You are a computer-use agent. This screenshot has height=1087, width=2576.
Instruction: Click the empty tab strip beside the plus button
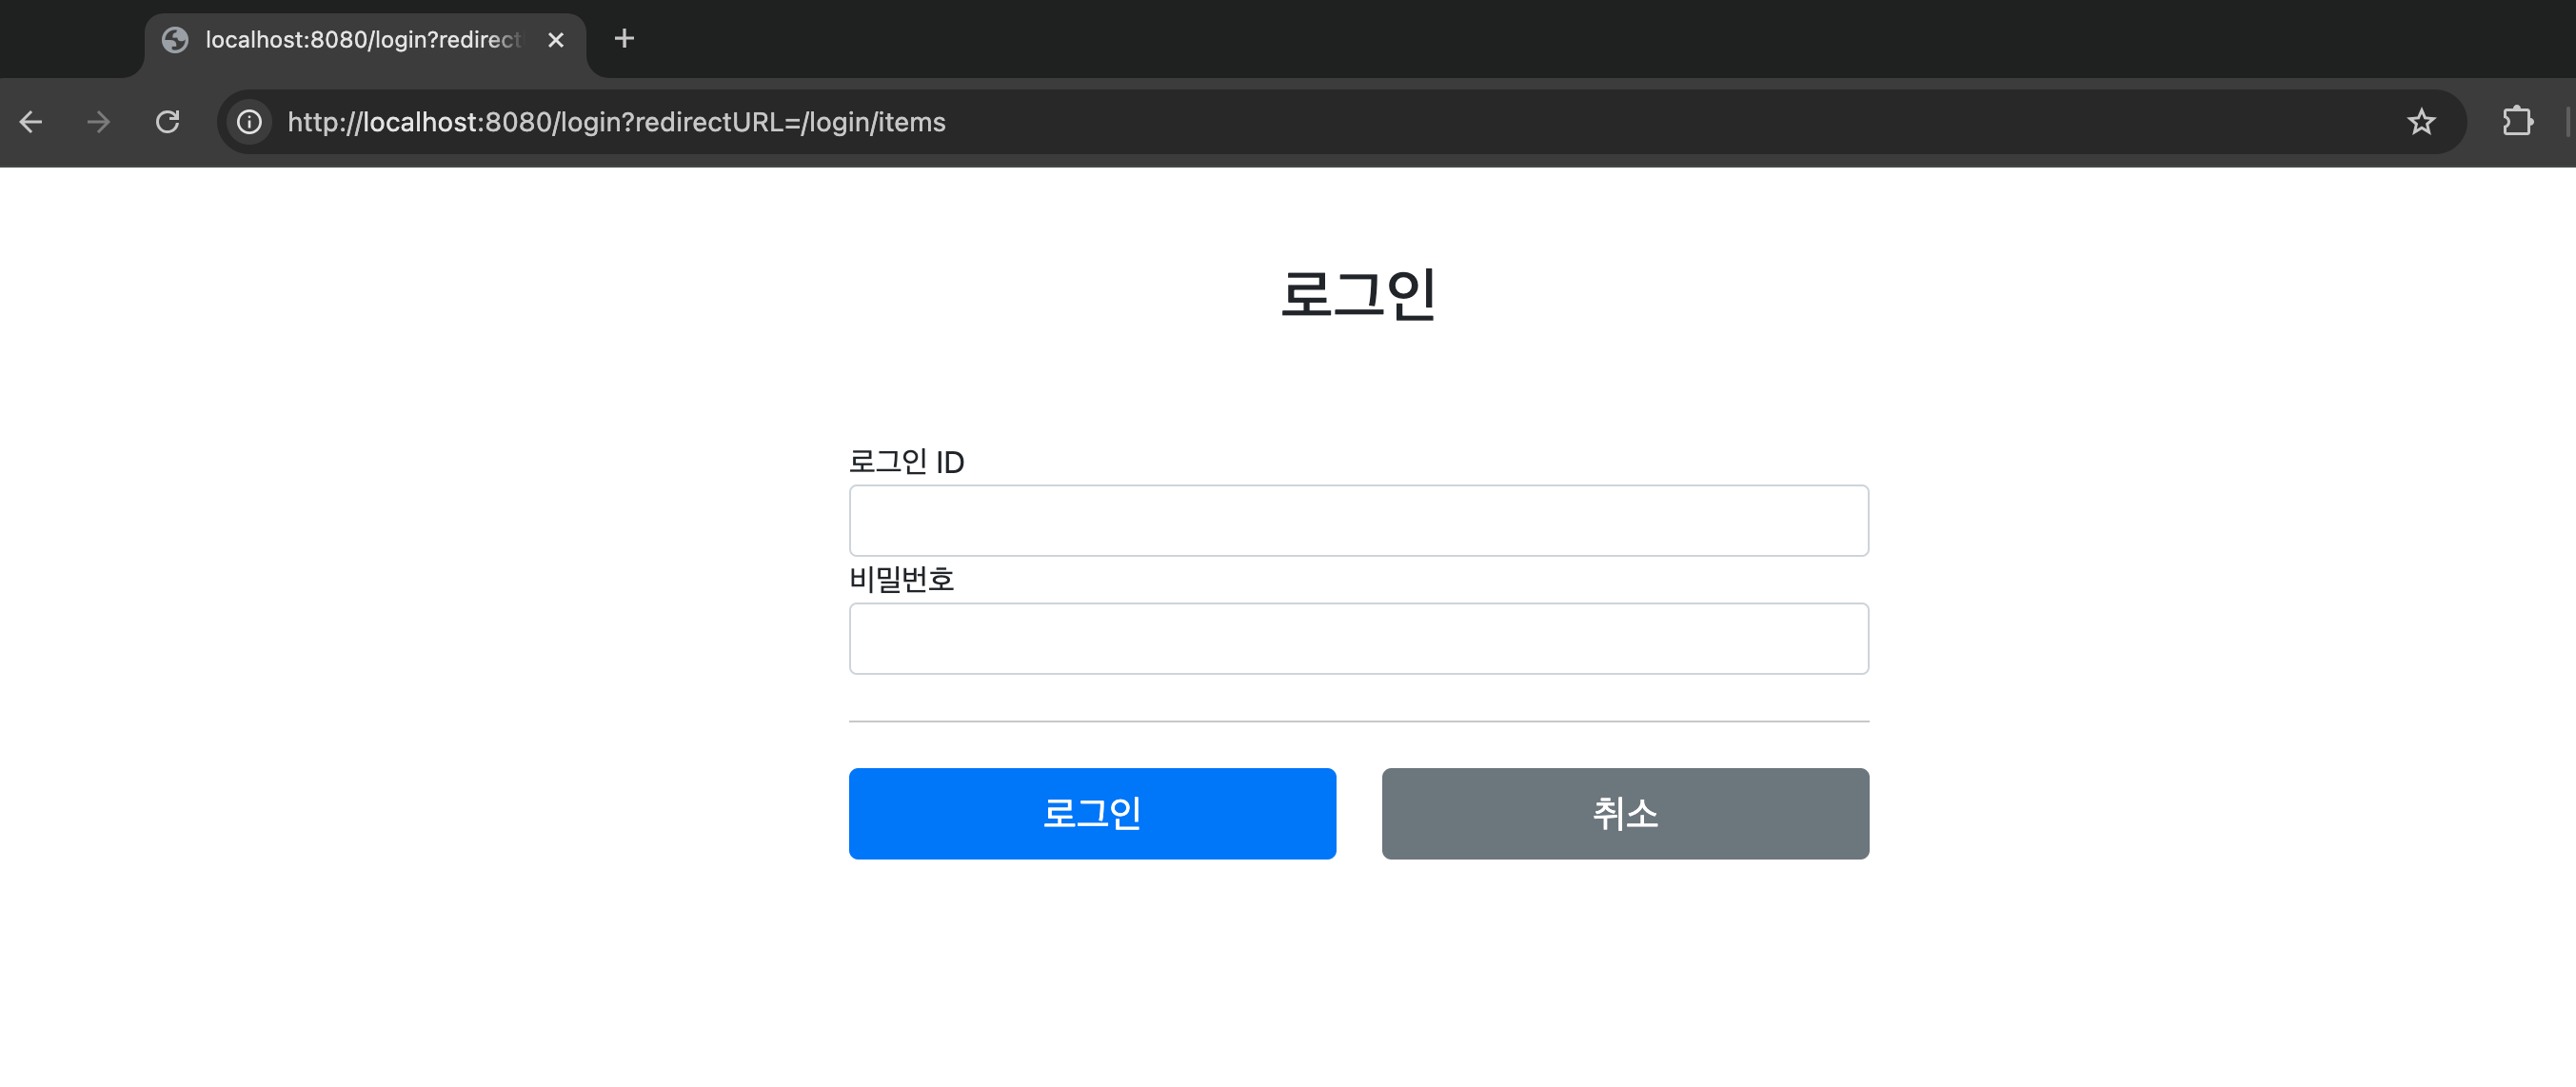point(1500,39)
